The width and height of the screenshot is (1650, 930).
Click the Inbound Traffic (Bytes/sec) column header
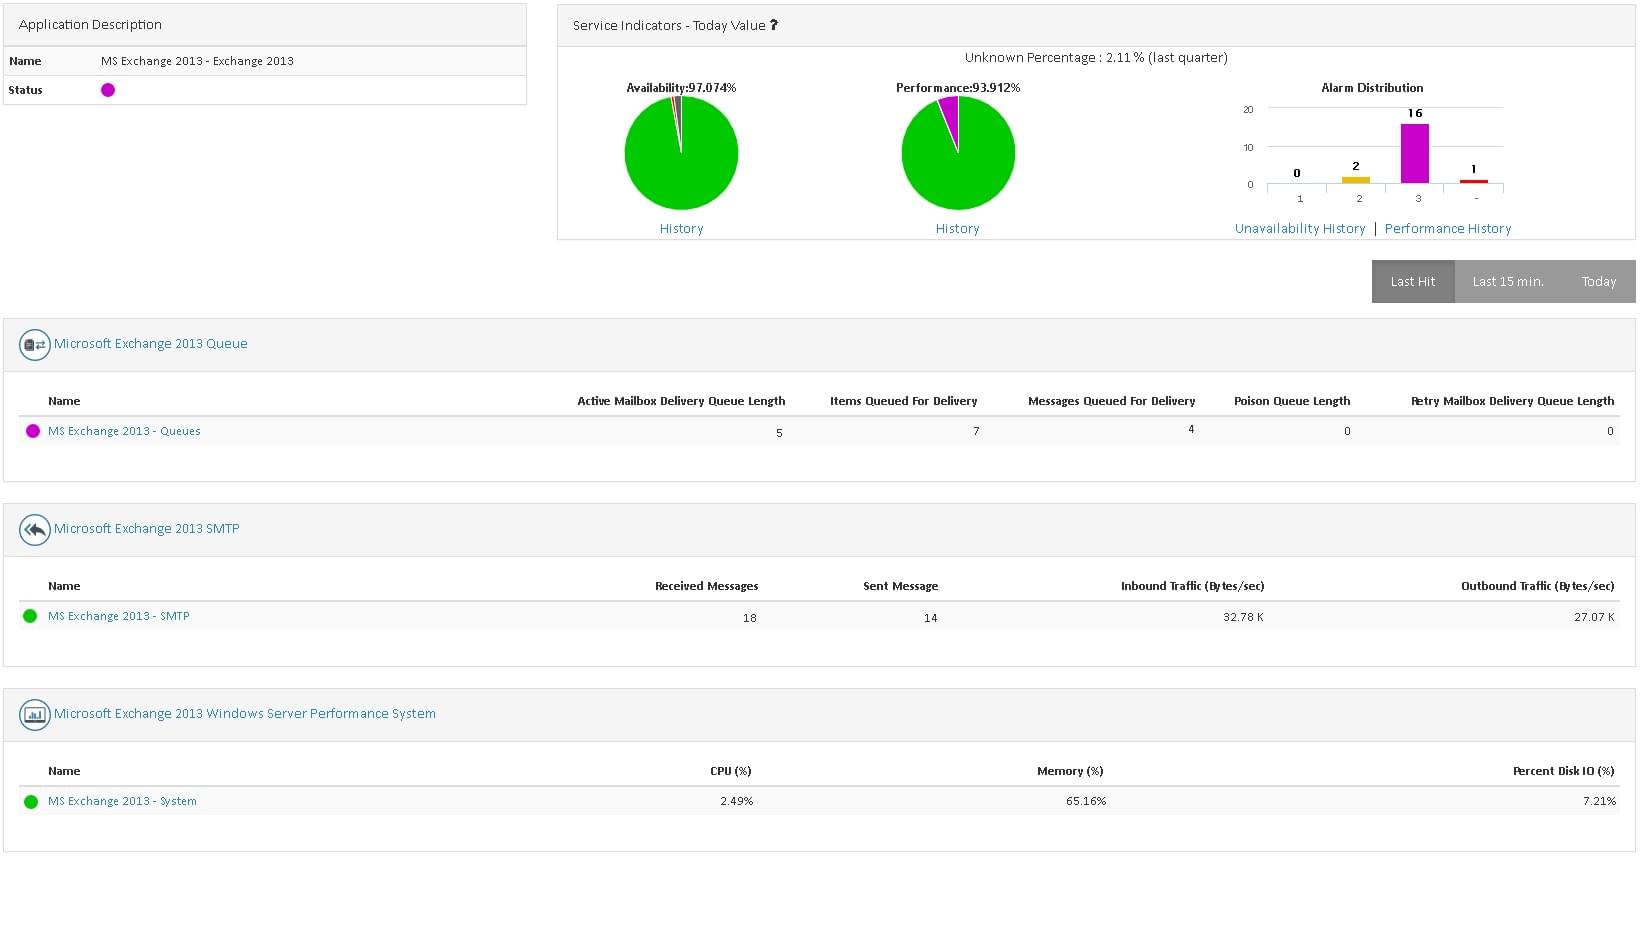1193,586
